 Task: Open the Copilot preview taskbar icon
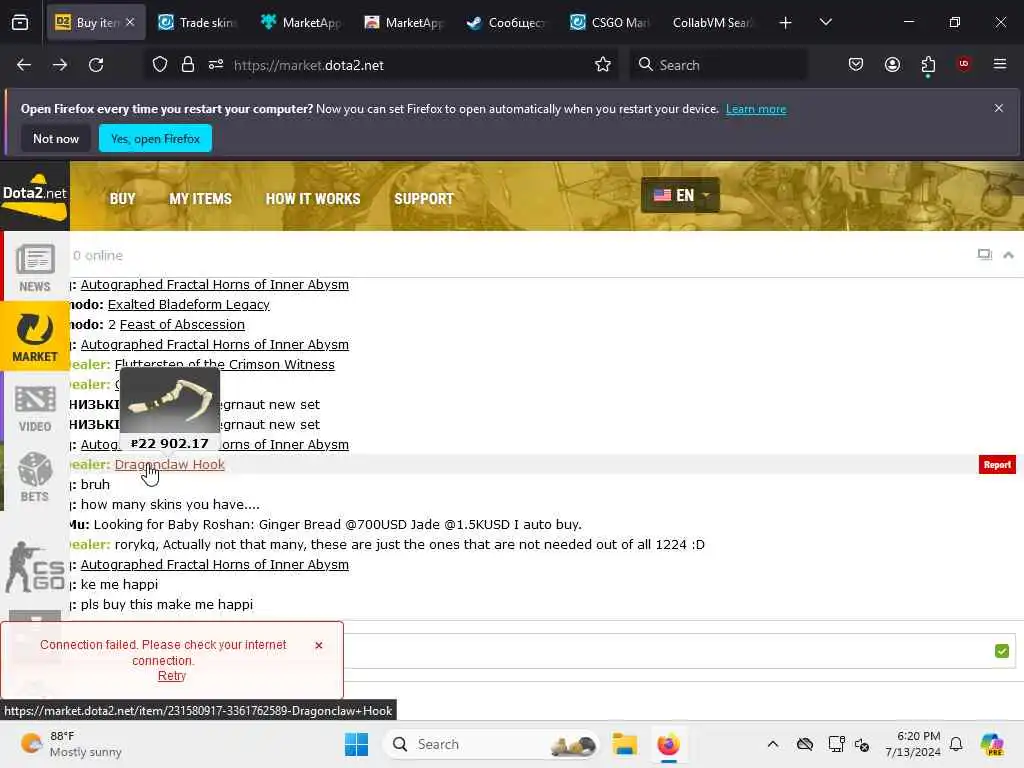tap(992, 744)
